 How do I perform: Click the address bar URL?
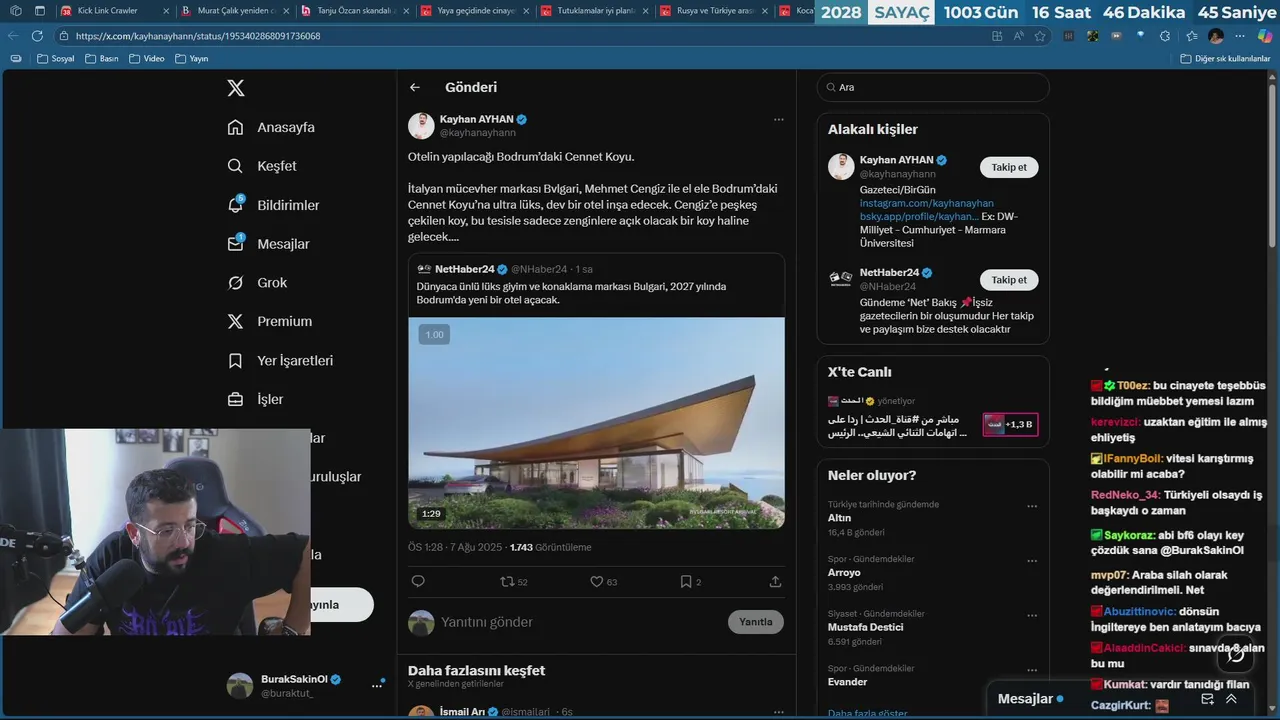(198, 35)
